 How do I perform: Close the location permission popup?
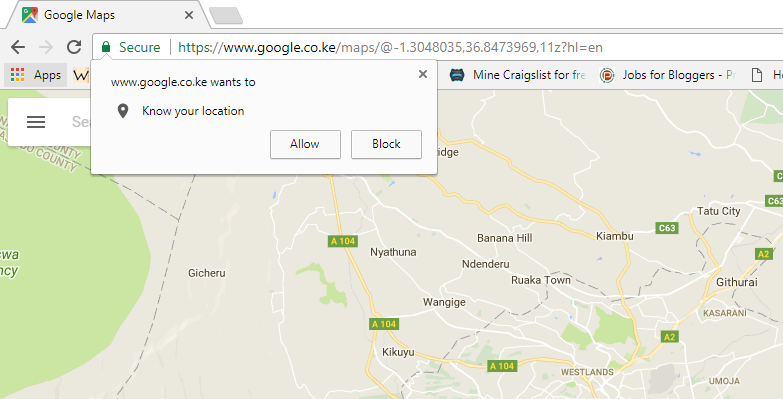click(423, 74)
